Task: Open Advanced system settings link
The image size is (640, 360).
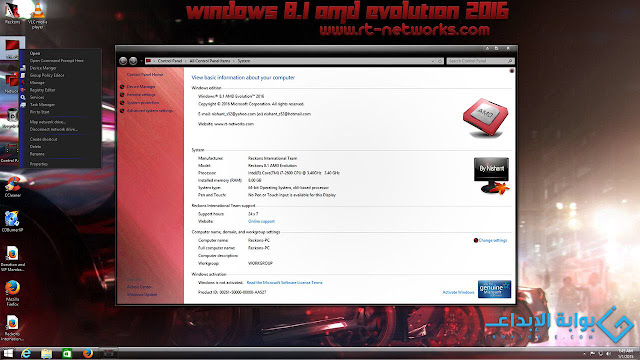Action: coord(150,111)
